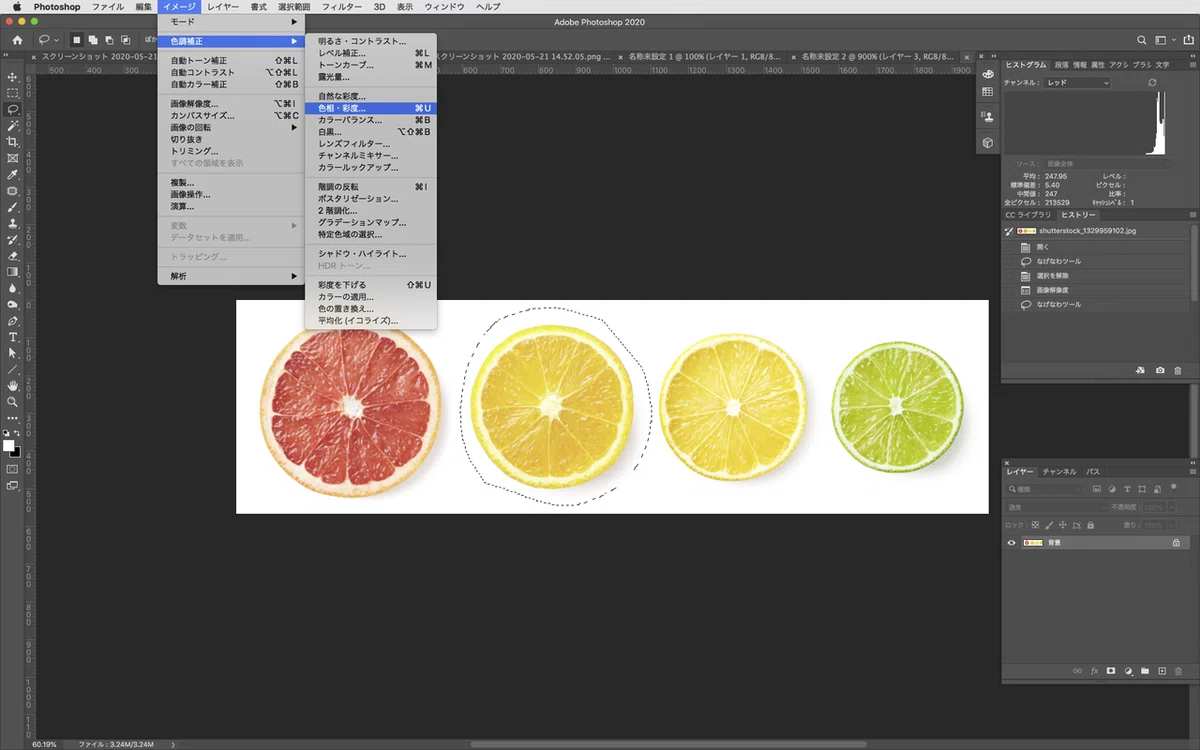The image size is (1200, 750).
Task: Choose カラーバランス... menu item
Action: coord(370,120)
